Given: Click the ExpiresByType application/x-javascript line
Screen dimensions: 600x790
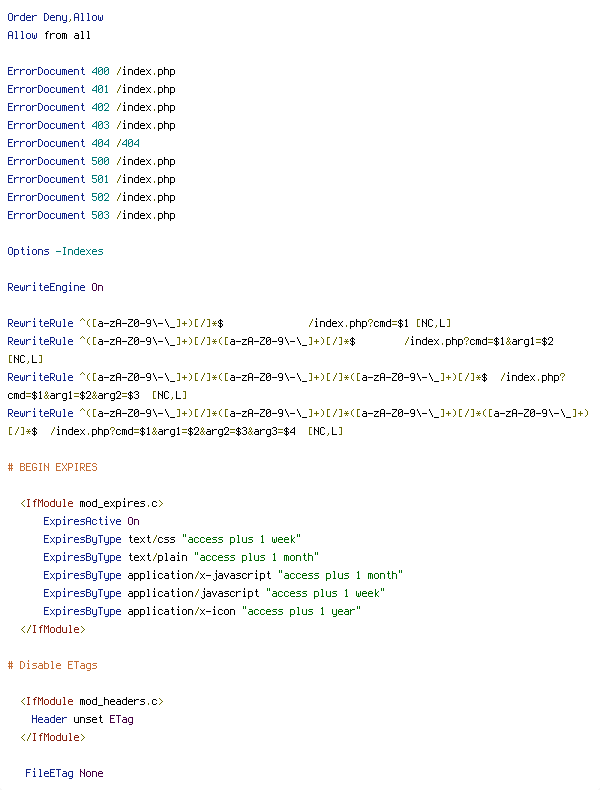Looking at the screenshot, I should tap(223, 575).
